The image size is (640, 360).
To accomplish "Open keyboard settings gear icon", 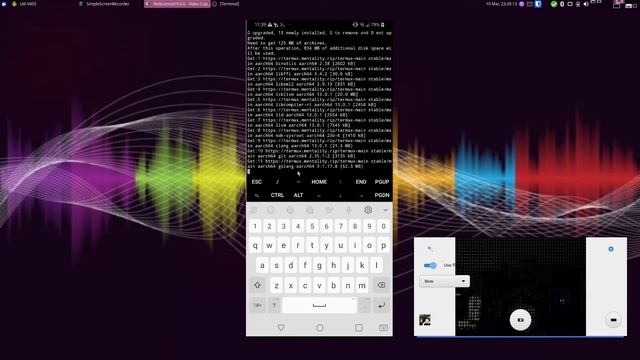I will (x=368, y=210).
